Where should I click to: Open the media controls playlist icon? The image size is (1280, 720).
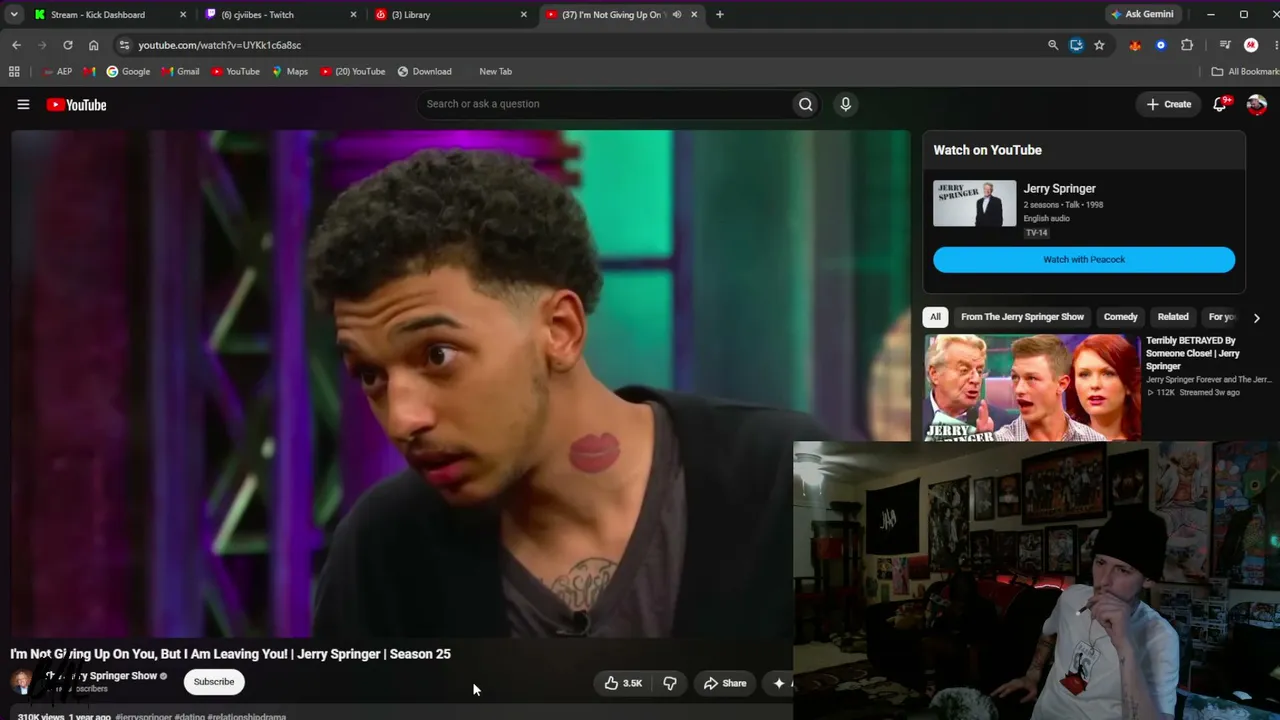(1225, 45)
